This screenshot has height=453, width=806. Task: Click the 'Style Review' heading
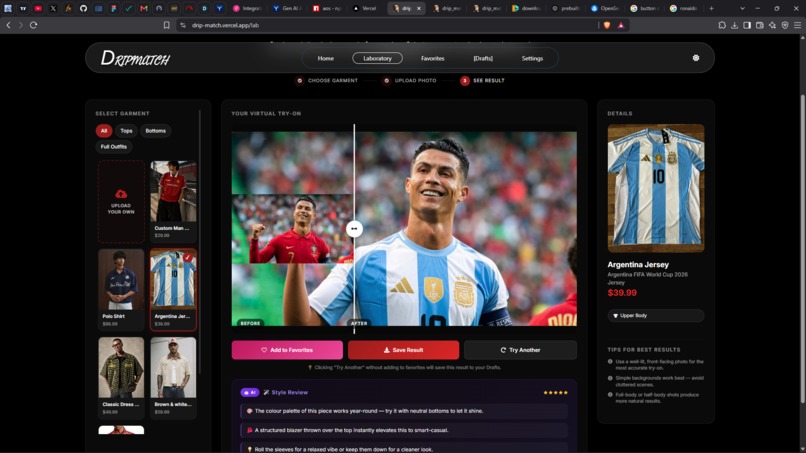[289, 392]
